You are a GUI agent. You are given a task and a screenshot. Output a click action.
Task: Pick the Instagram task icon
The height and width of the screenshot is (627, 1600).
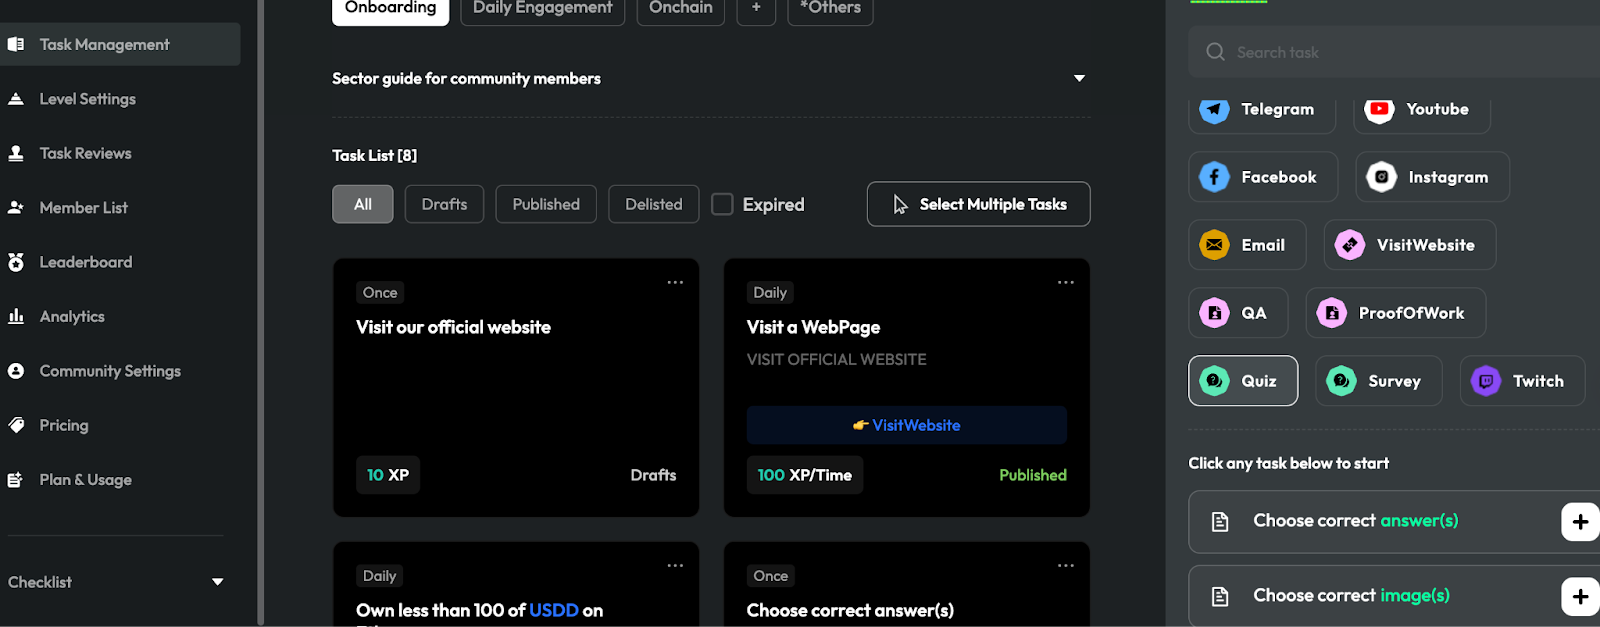[1381, 177]
